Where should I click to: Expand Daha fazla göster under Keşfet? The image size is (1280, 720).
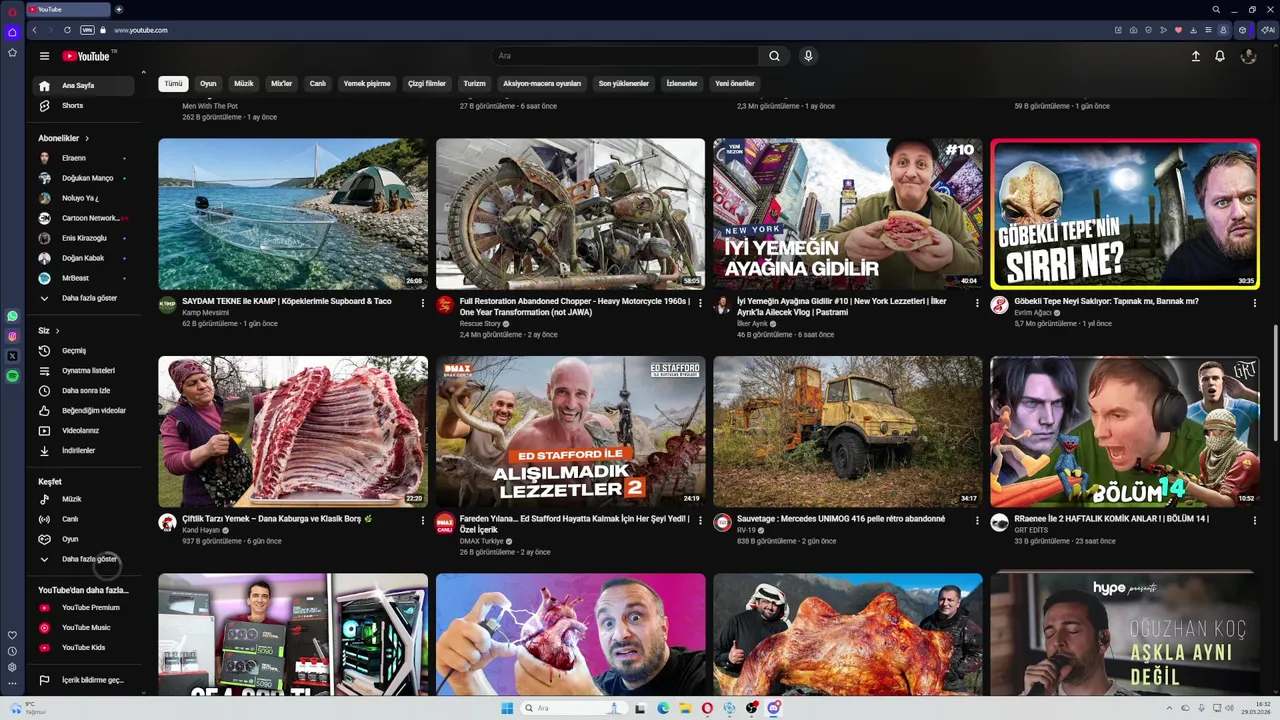83,559
